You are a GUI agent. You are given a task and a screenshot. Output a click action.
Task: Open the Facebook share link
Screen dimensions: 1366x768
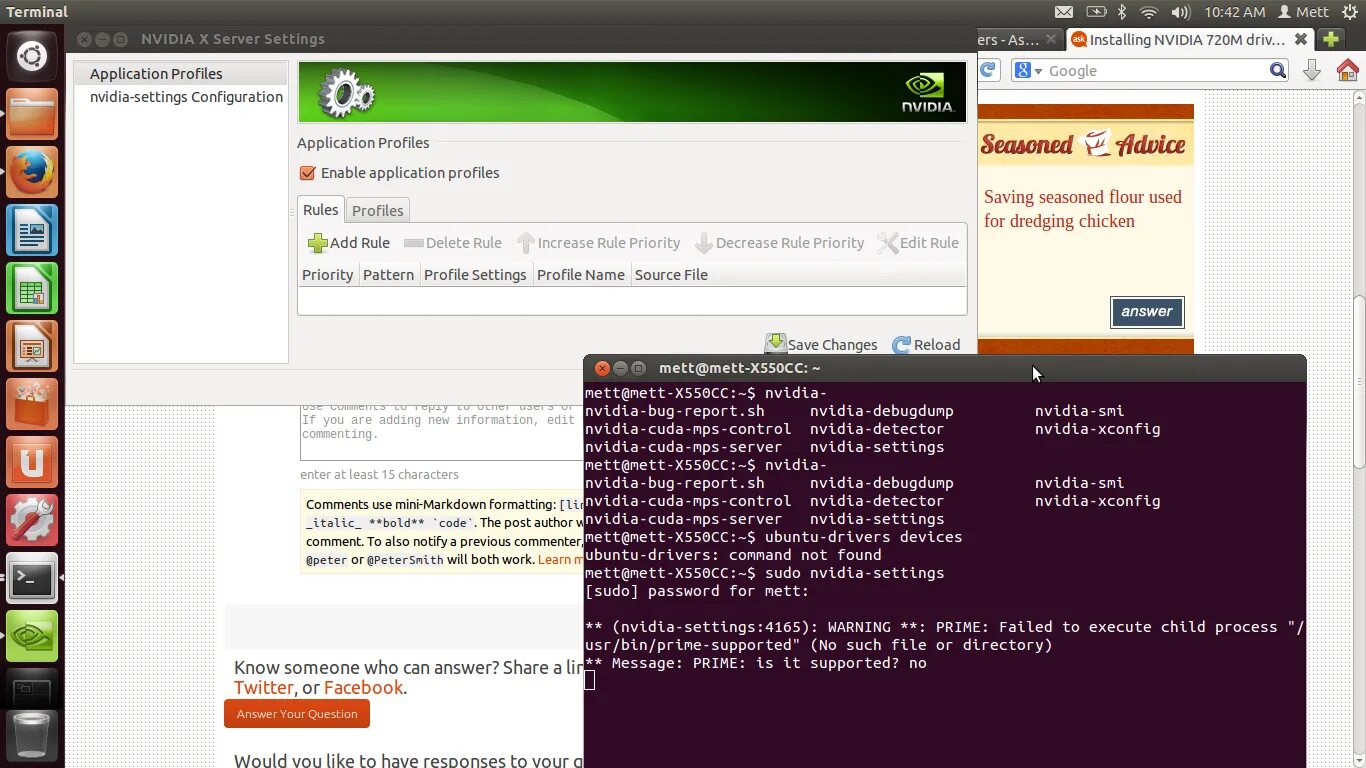point(363,688)
